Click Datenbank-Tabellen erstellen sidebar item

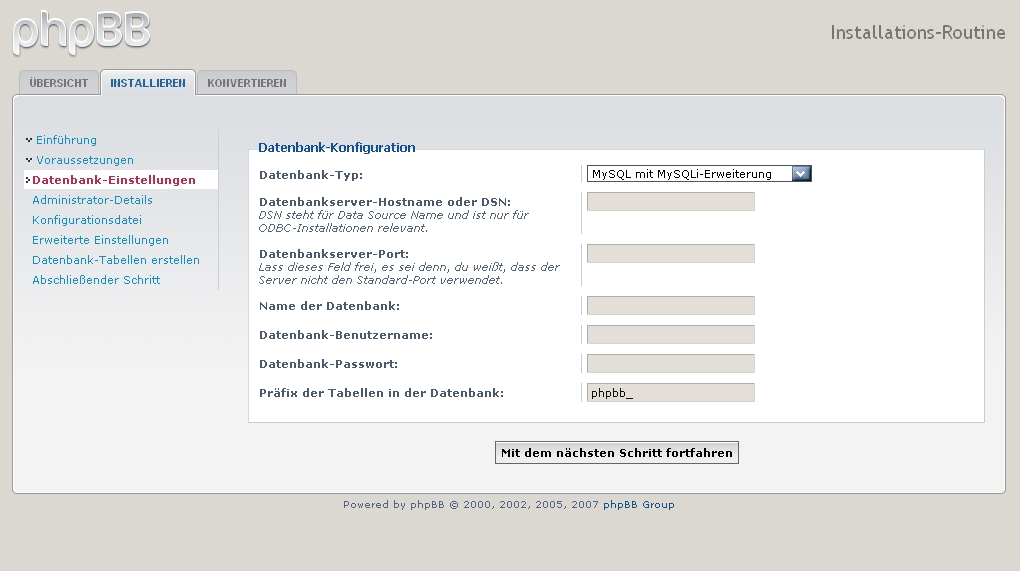point(116,260)
